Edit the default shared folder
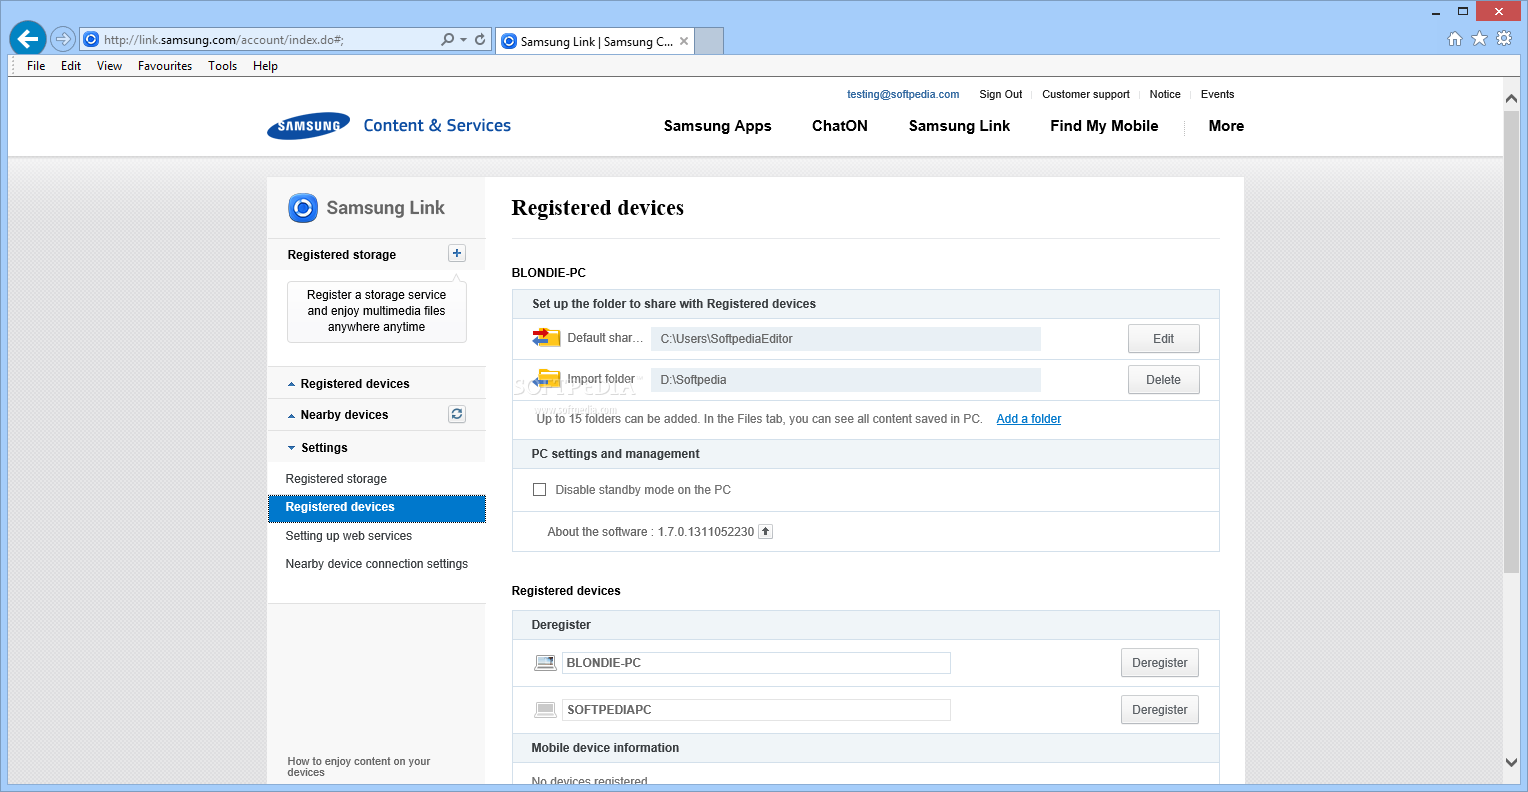This screenshot has width=1528, height=792. tap(1163, 339)
